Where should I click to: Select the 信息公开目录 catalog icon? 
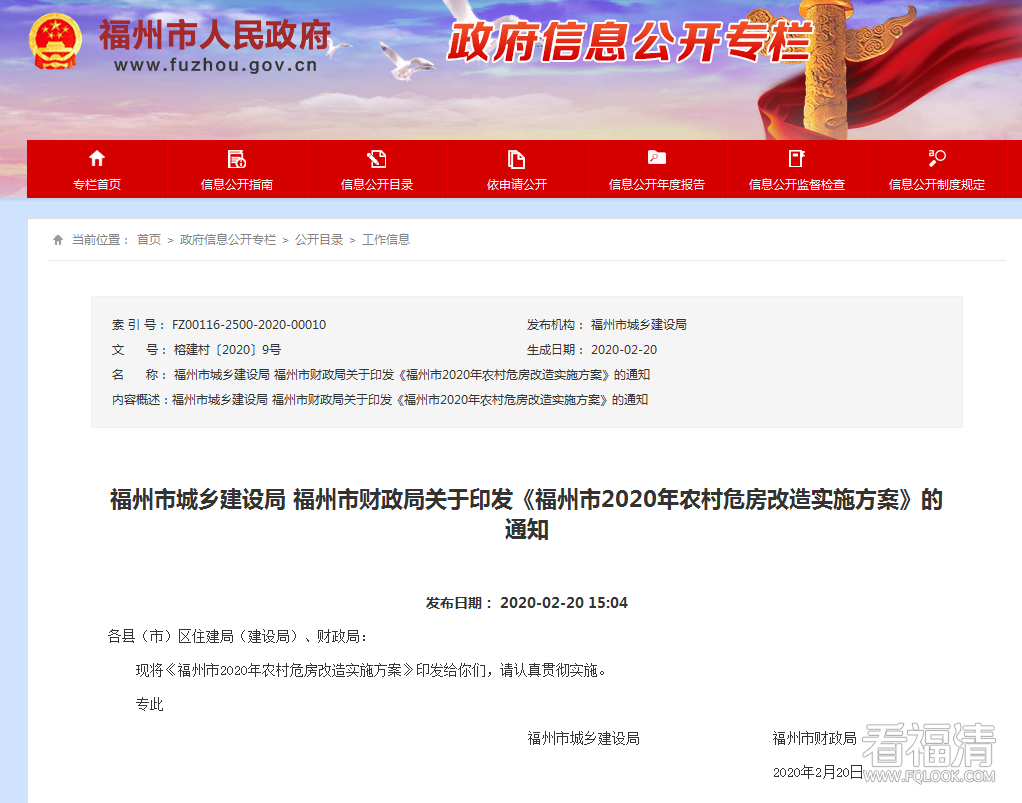377,158
